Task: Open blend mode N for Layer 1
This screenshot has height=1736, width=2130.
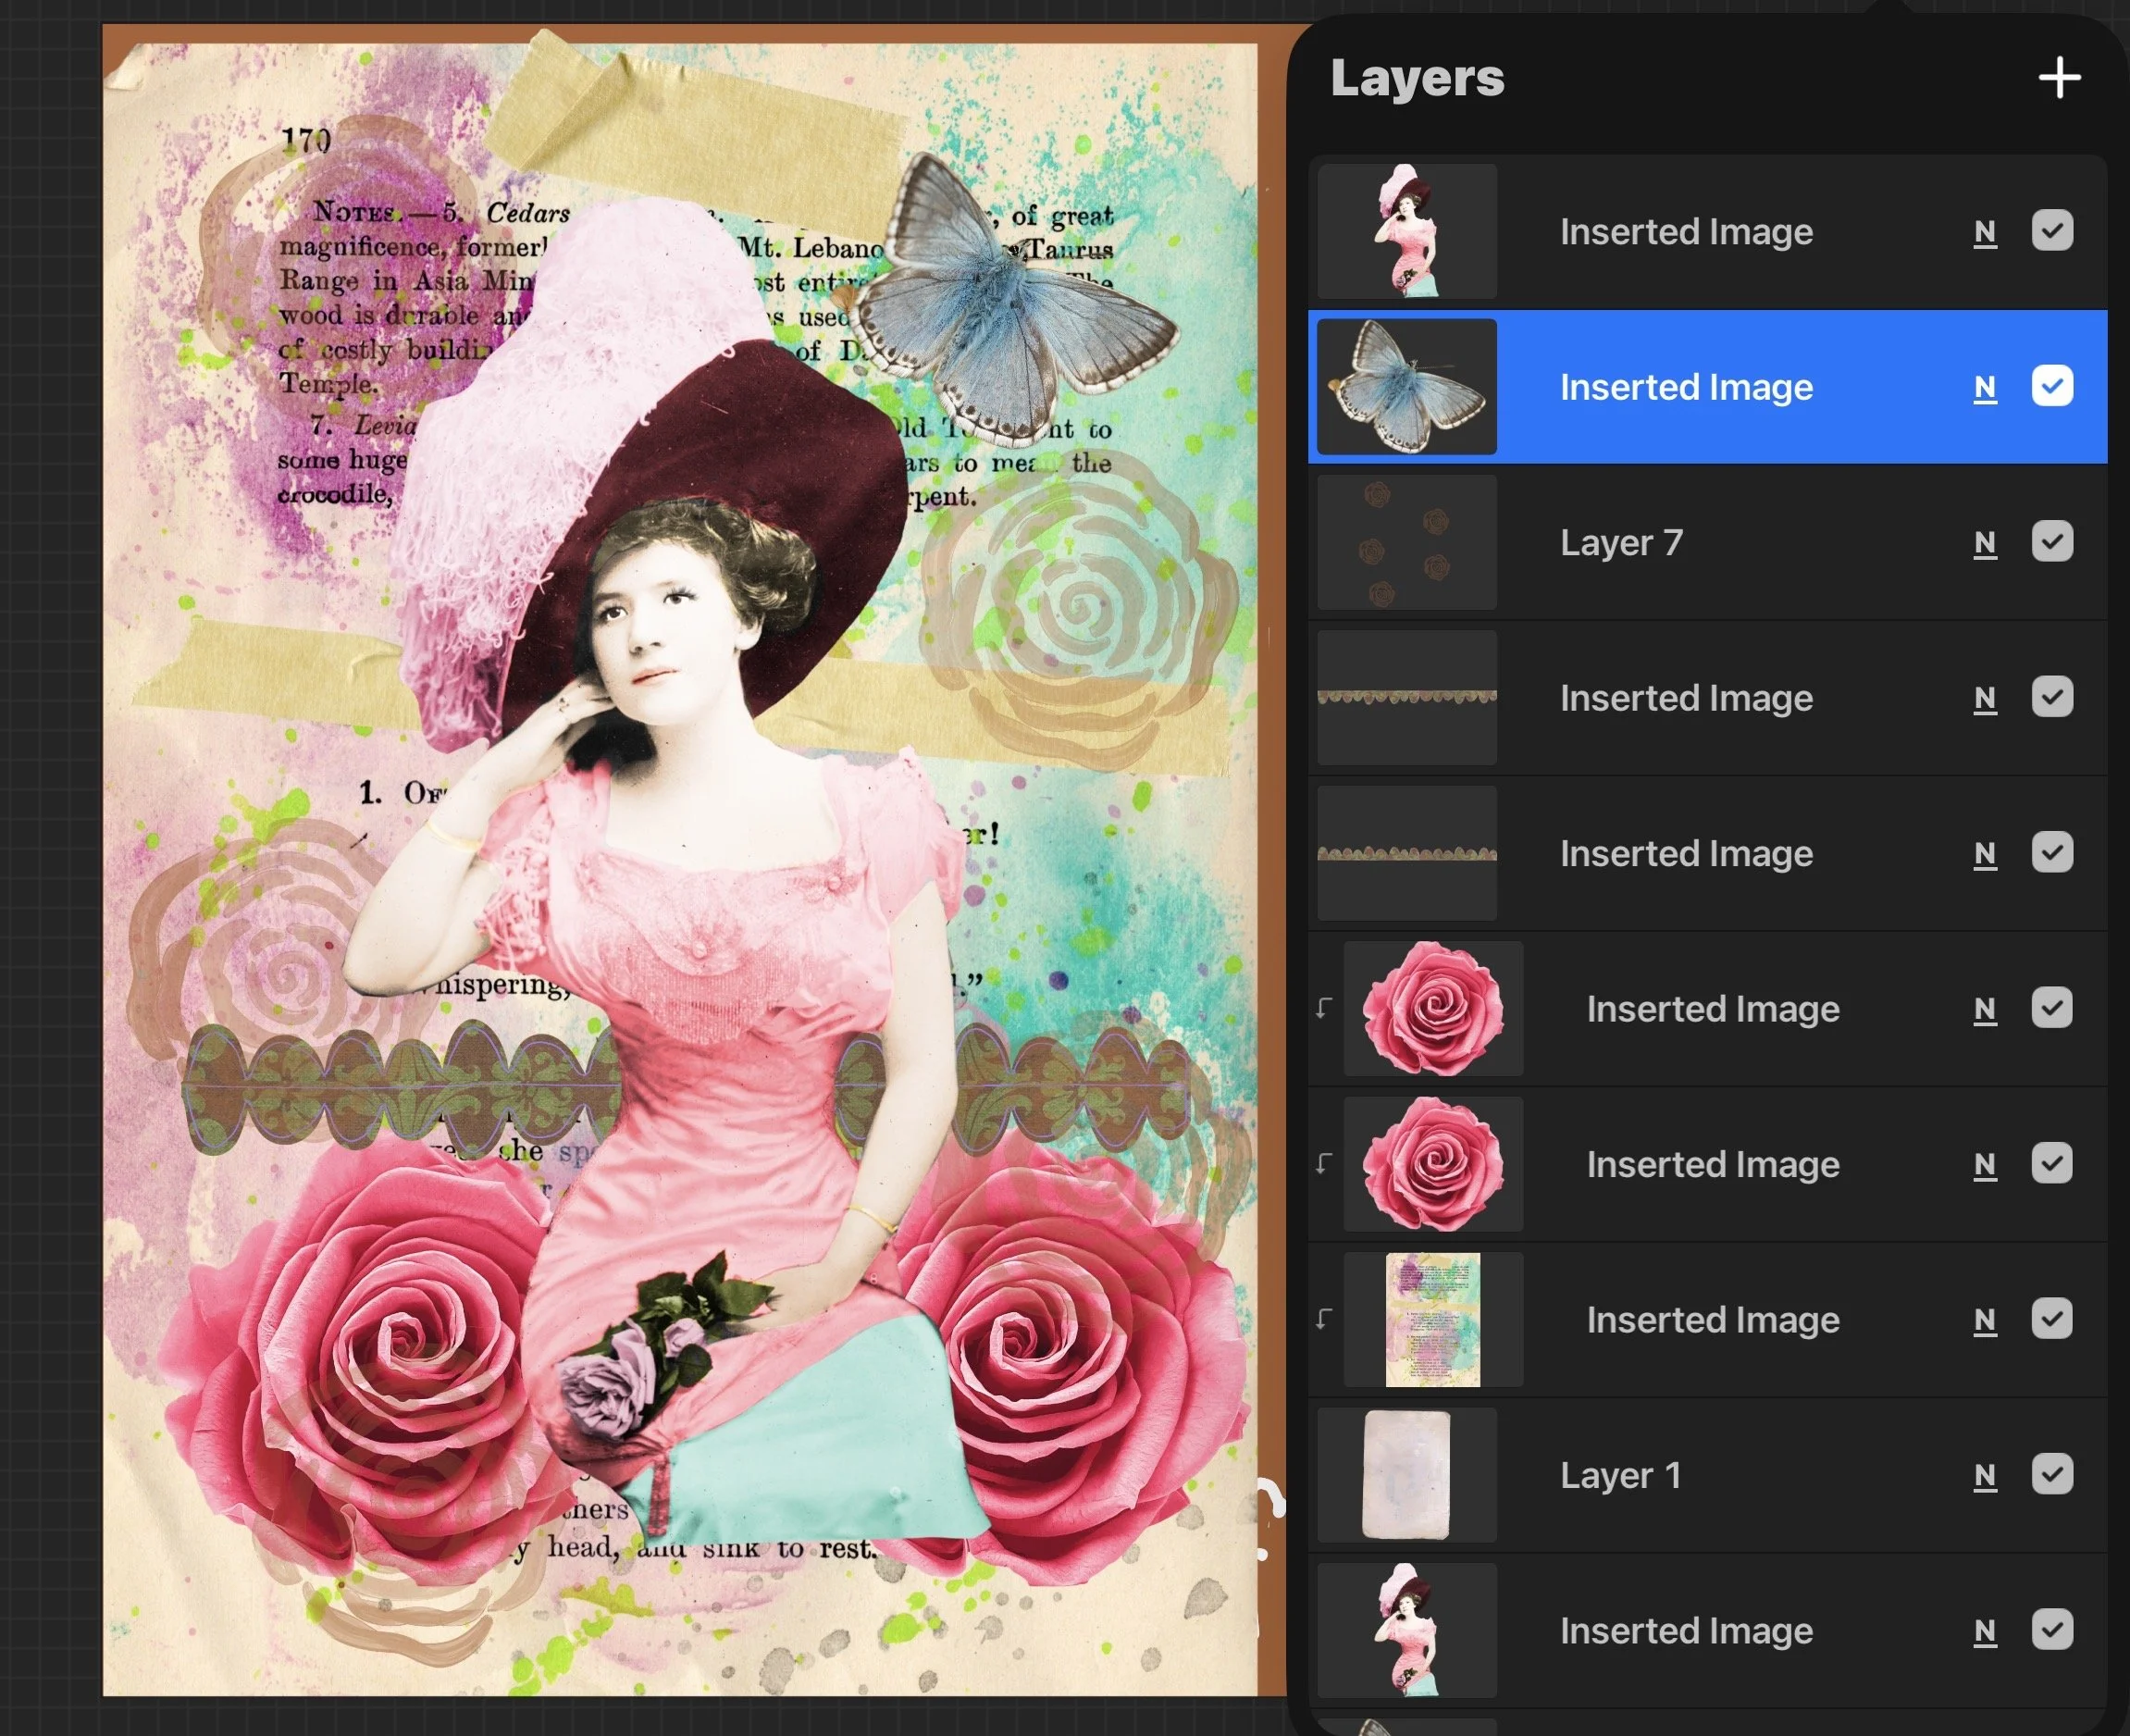Action: point(1985,1476)
